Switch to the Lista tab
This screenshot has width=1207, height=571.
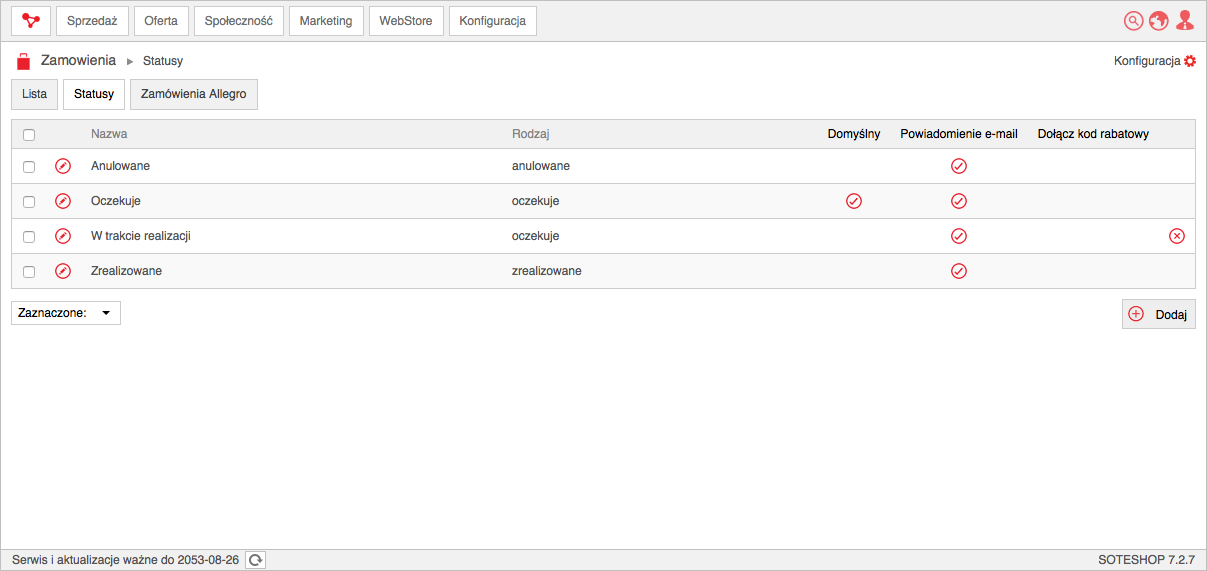pos(34,94)
